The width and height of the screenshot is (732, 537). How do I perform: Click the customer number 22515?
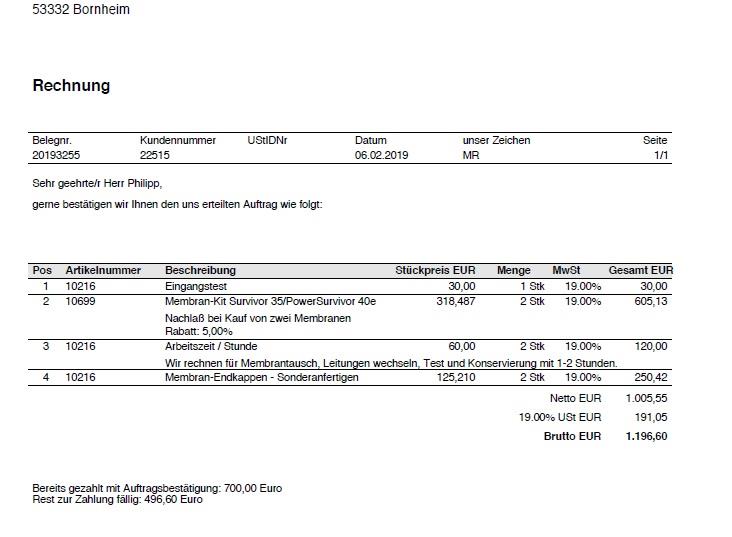155,155
